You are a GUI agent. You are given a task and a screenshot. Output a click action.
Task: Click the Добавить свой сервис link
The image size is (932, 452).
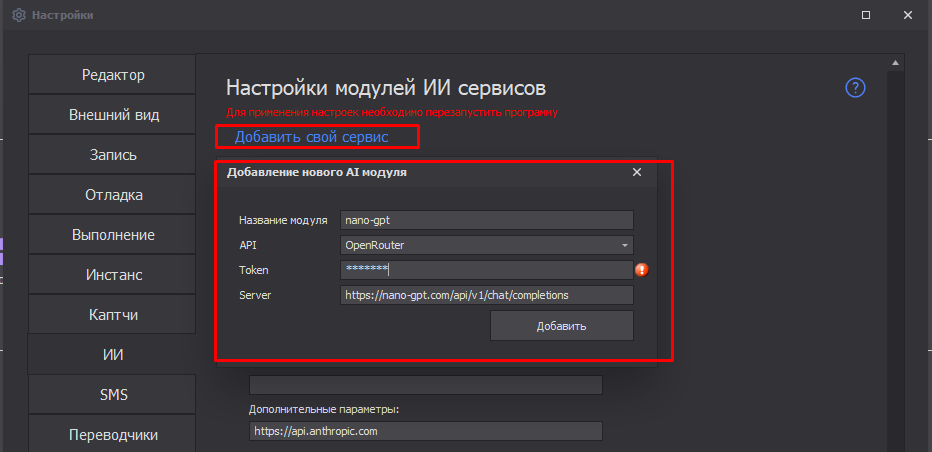point(311,137)
